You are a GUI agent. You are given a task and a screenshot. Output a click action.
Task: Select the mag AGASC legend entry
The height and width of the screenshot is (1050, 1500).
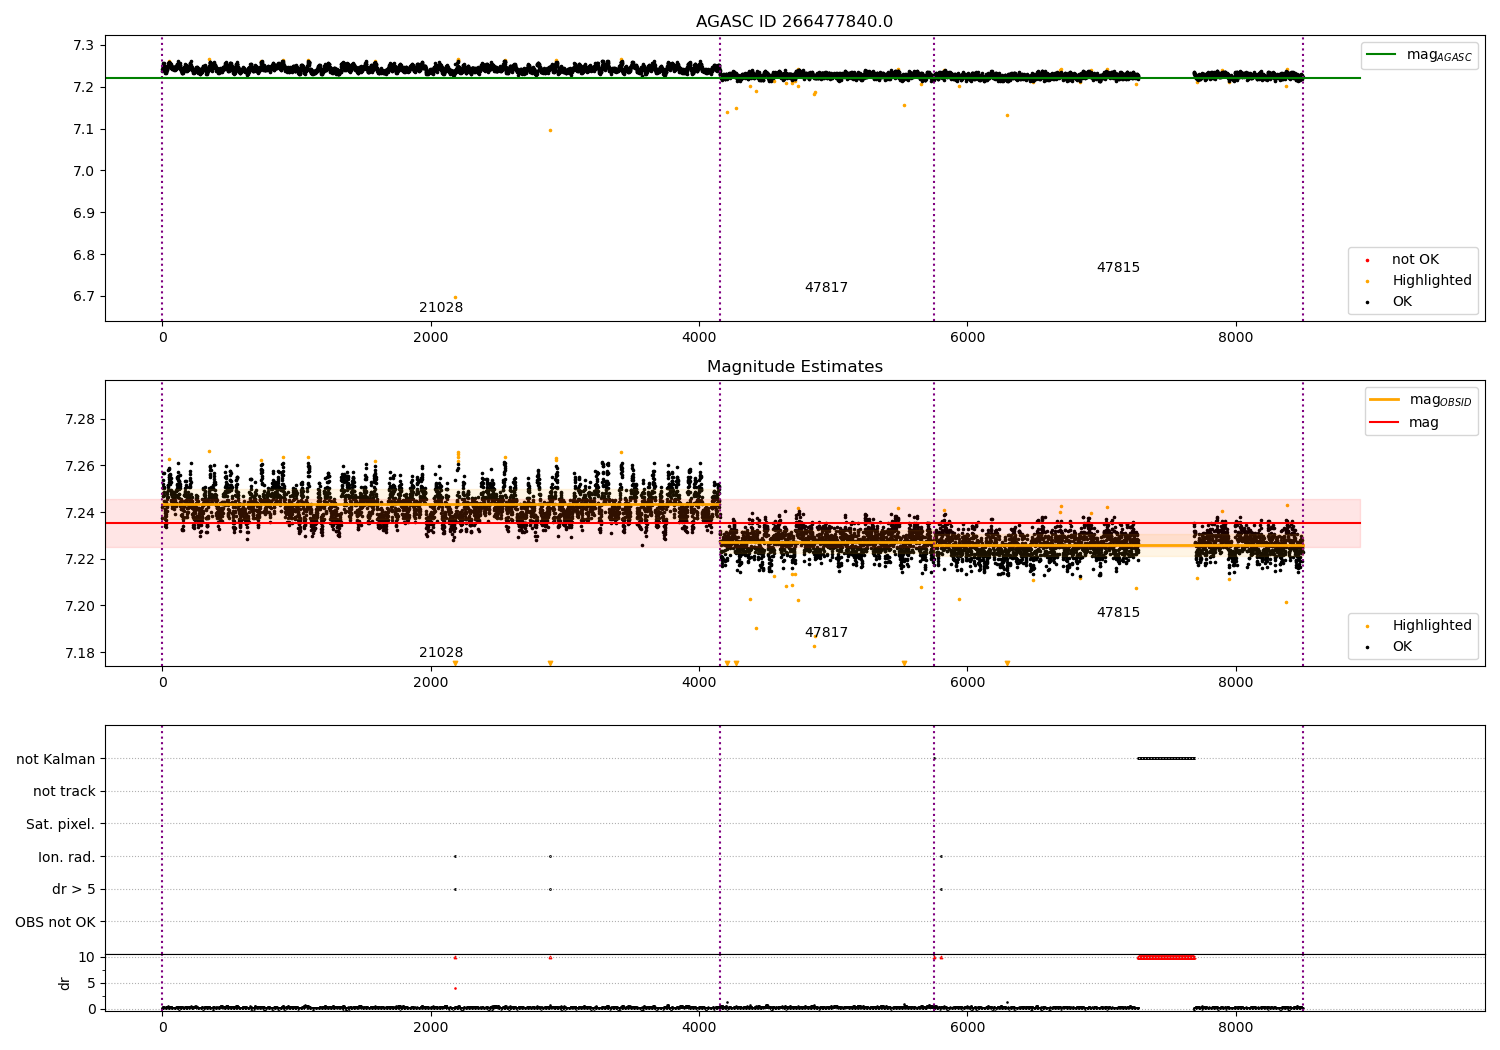1419,55
